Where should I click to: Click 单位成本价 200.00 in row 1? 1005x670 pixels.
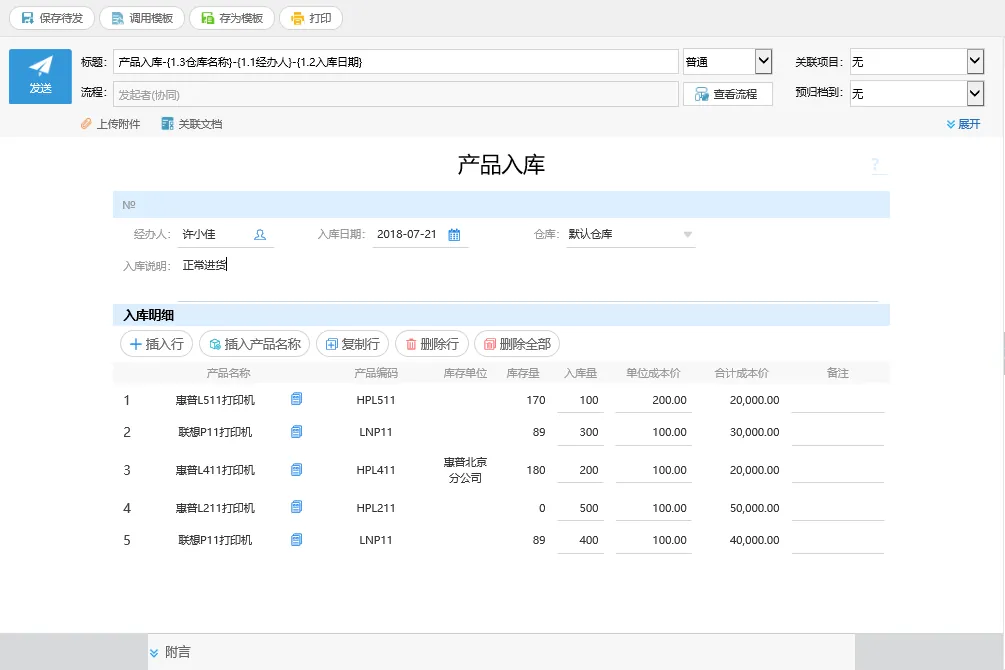pos(653,400)
